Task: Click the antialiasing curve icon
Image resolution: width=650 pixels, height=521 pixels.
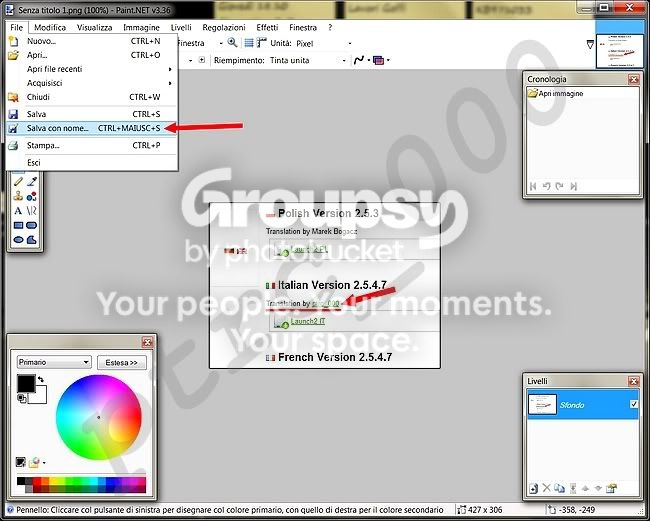Action: 359,60
